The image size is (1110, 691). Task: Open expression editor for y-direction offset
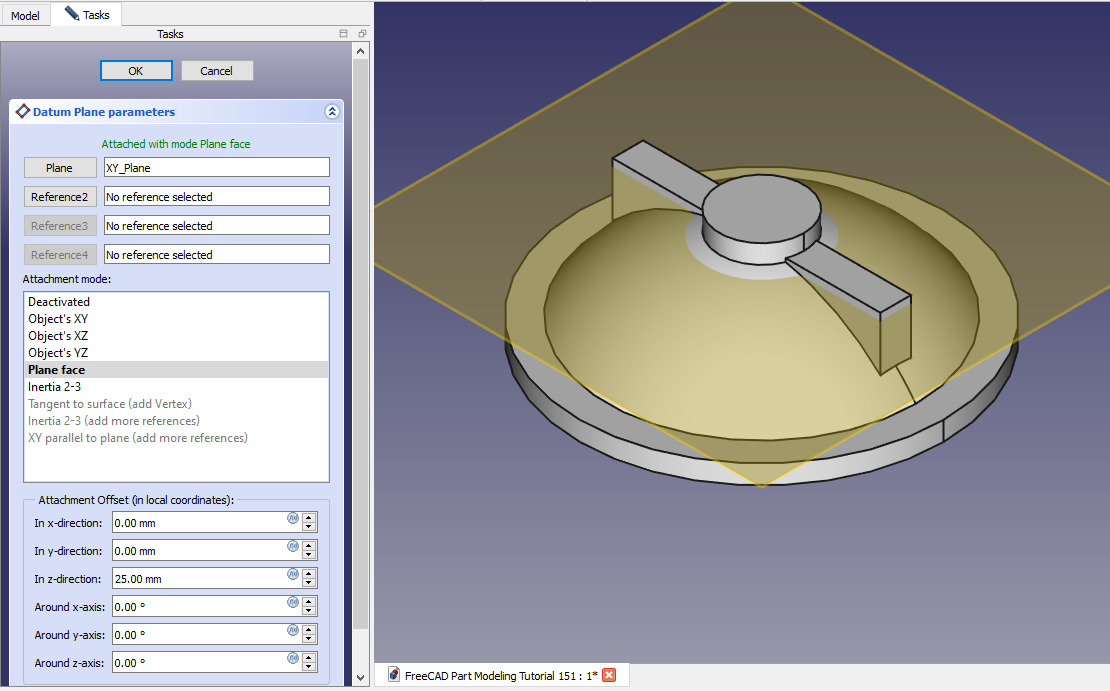coord(293,546)
